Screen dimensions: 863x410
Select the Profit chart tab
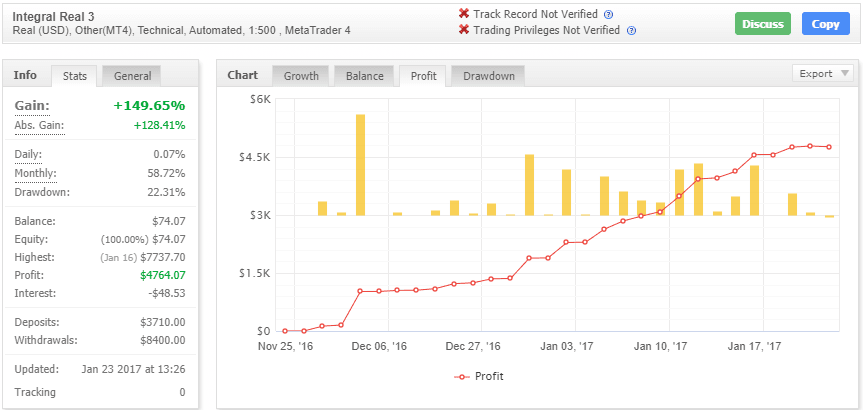pyautogui.click(x=423, y=76)
